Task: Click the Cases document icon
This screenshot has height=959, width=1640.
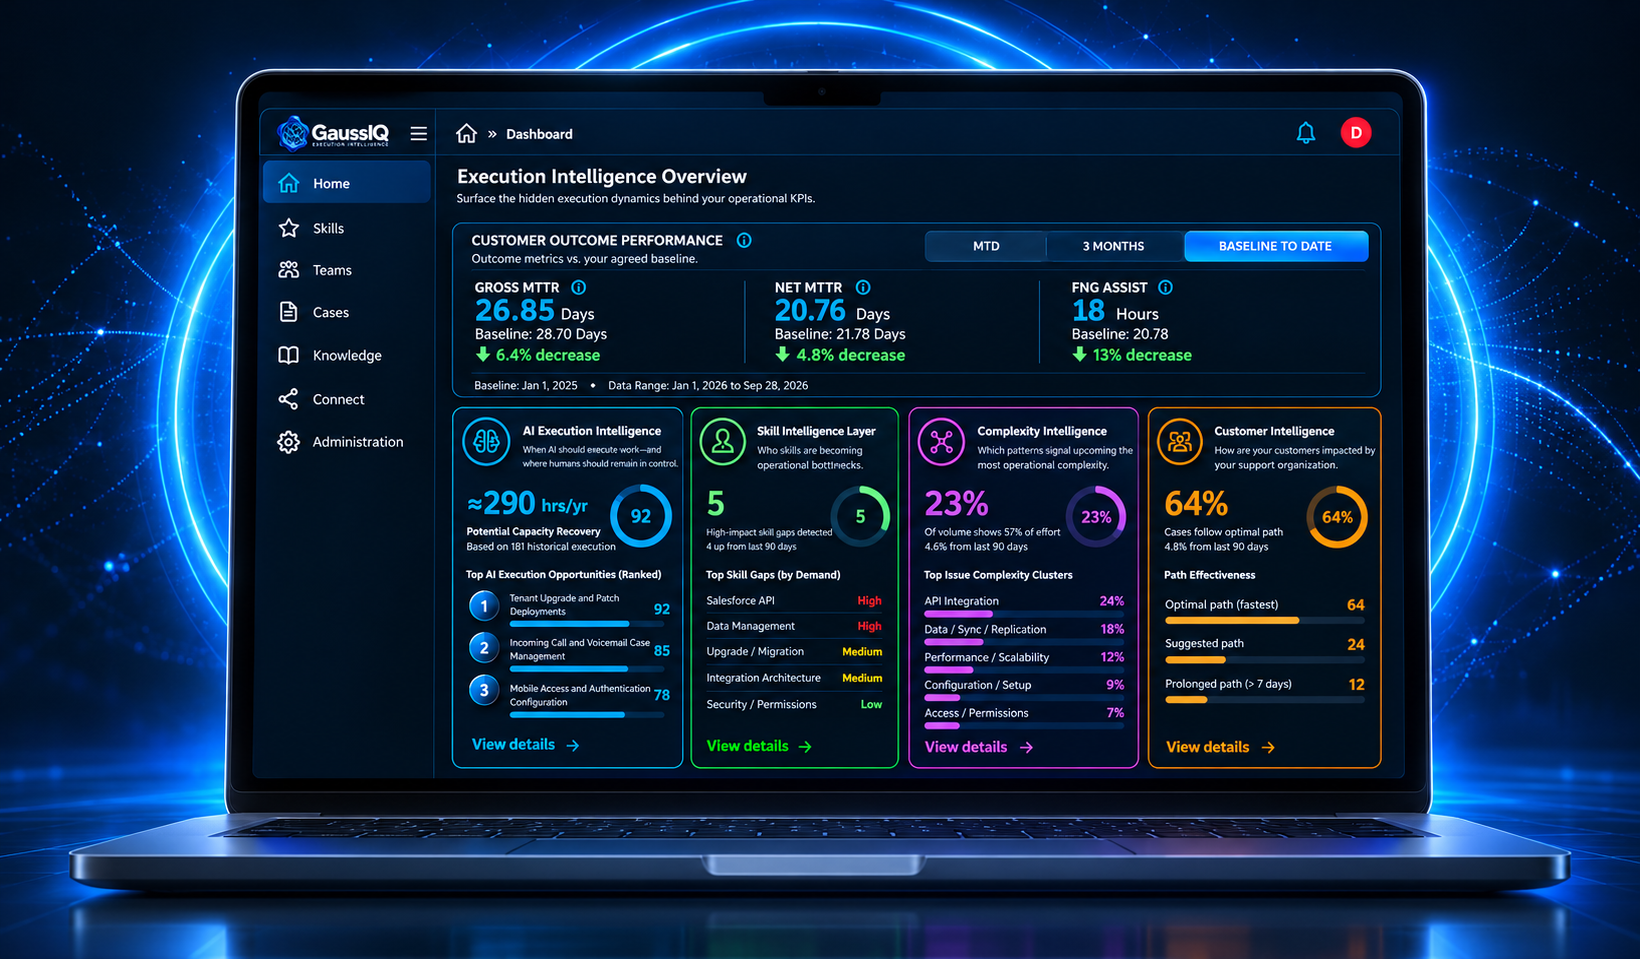Action: [x=288, y=312]
